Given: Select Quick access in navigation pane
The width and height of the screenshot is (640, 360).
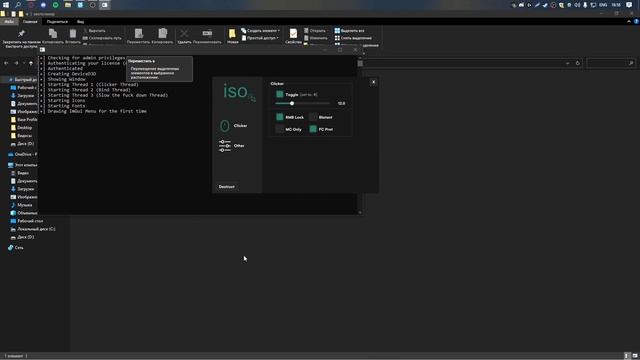Looking at the screenshot, I should click(x=22, y=80).
